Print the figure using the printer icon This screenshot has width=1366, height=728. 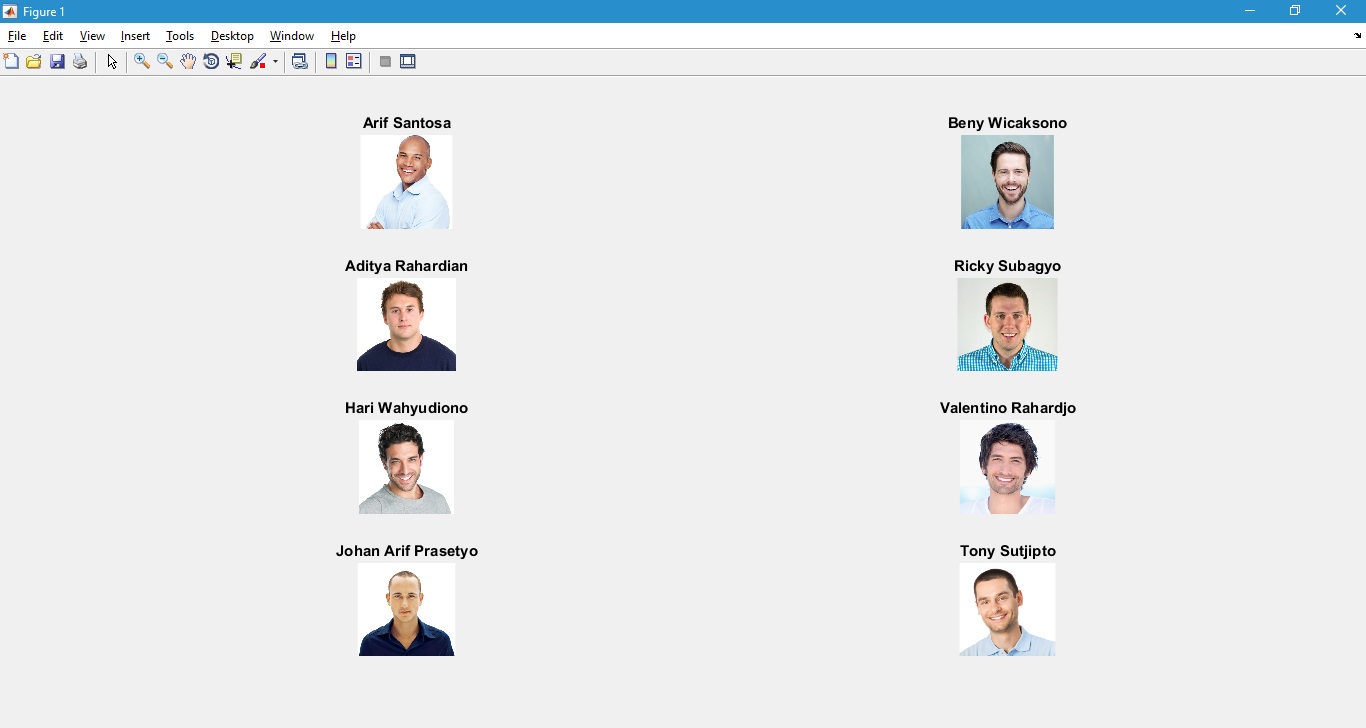81,62
